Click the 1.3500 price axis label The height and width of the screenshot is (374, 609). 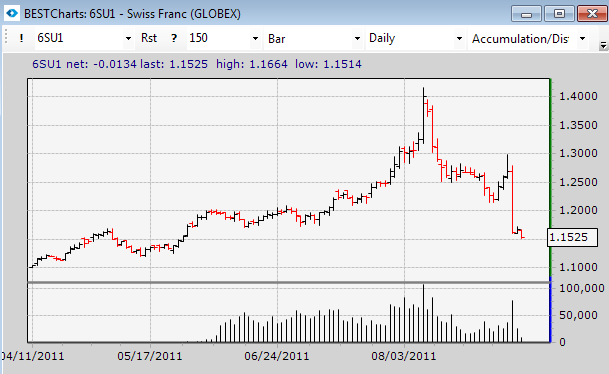[578, 125]
